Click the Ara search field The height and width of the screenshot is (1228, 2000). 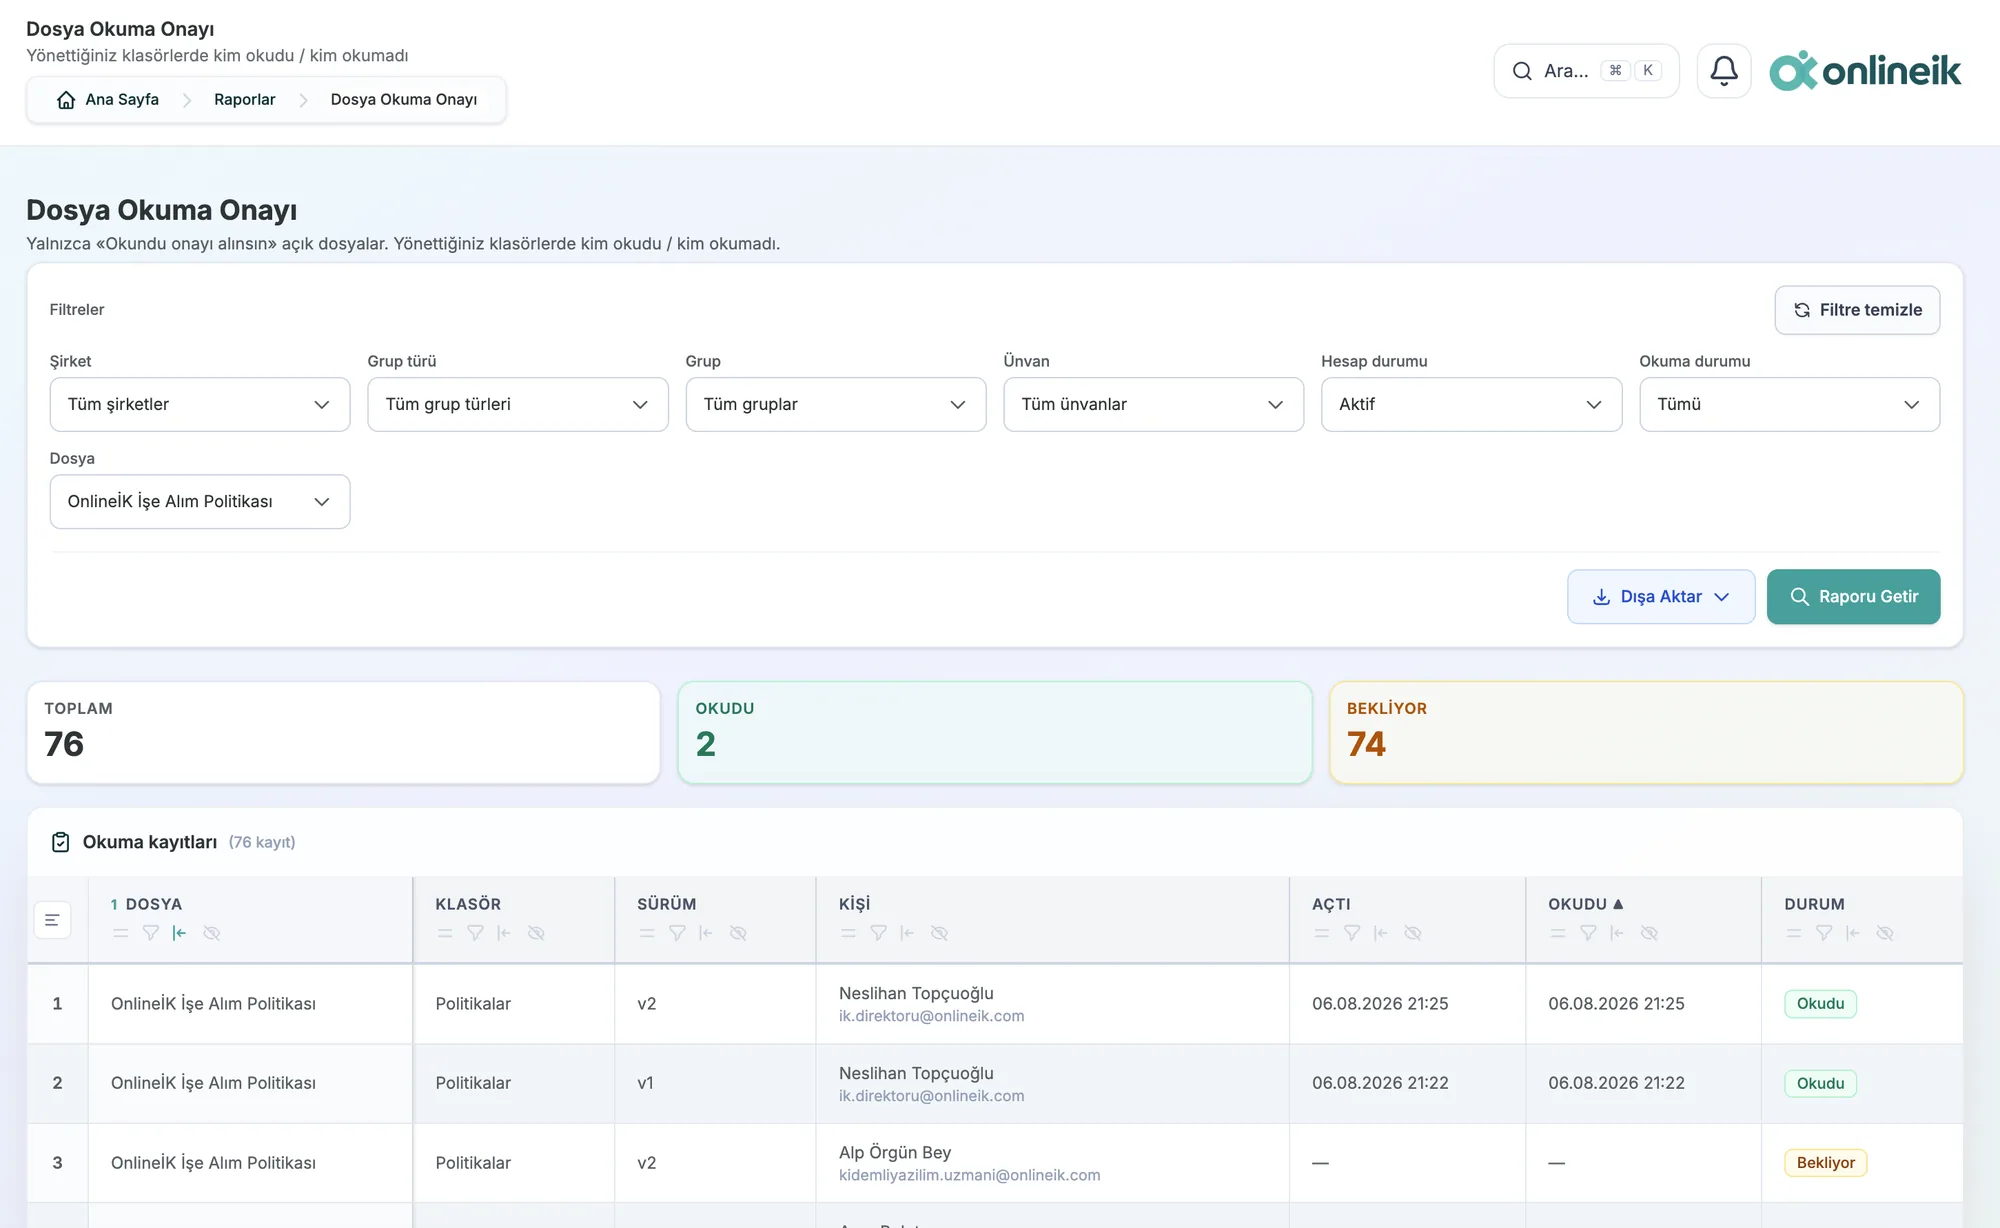pos(1586,71)
